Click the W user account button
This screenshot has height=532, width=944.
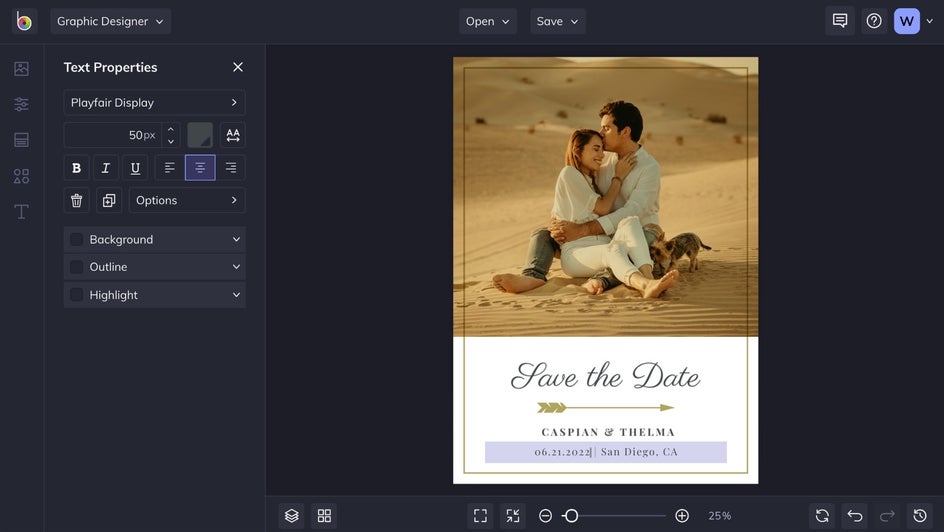(906, 21)
